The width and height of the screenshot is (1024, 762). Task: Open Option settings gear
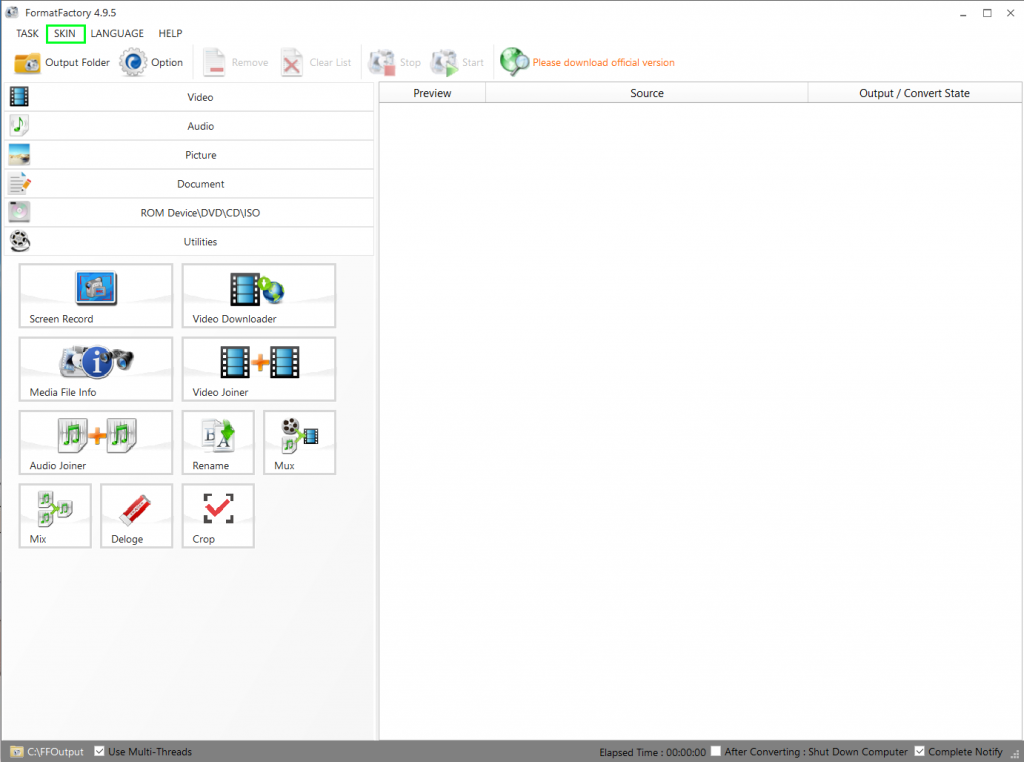pyautogui.click(x=133, y=62)
